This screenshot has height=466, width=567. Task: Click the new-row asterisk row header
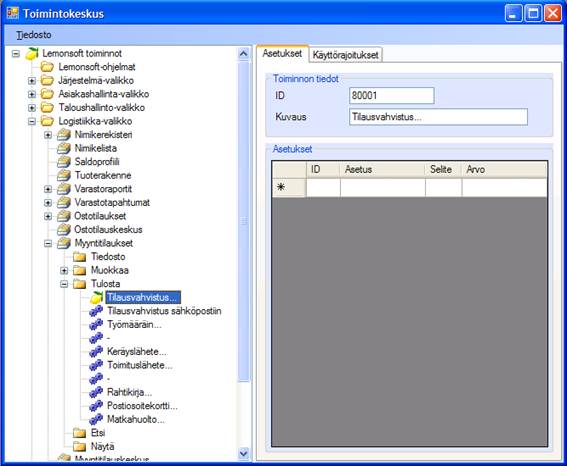289,187
